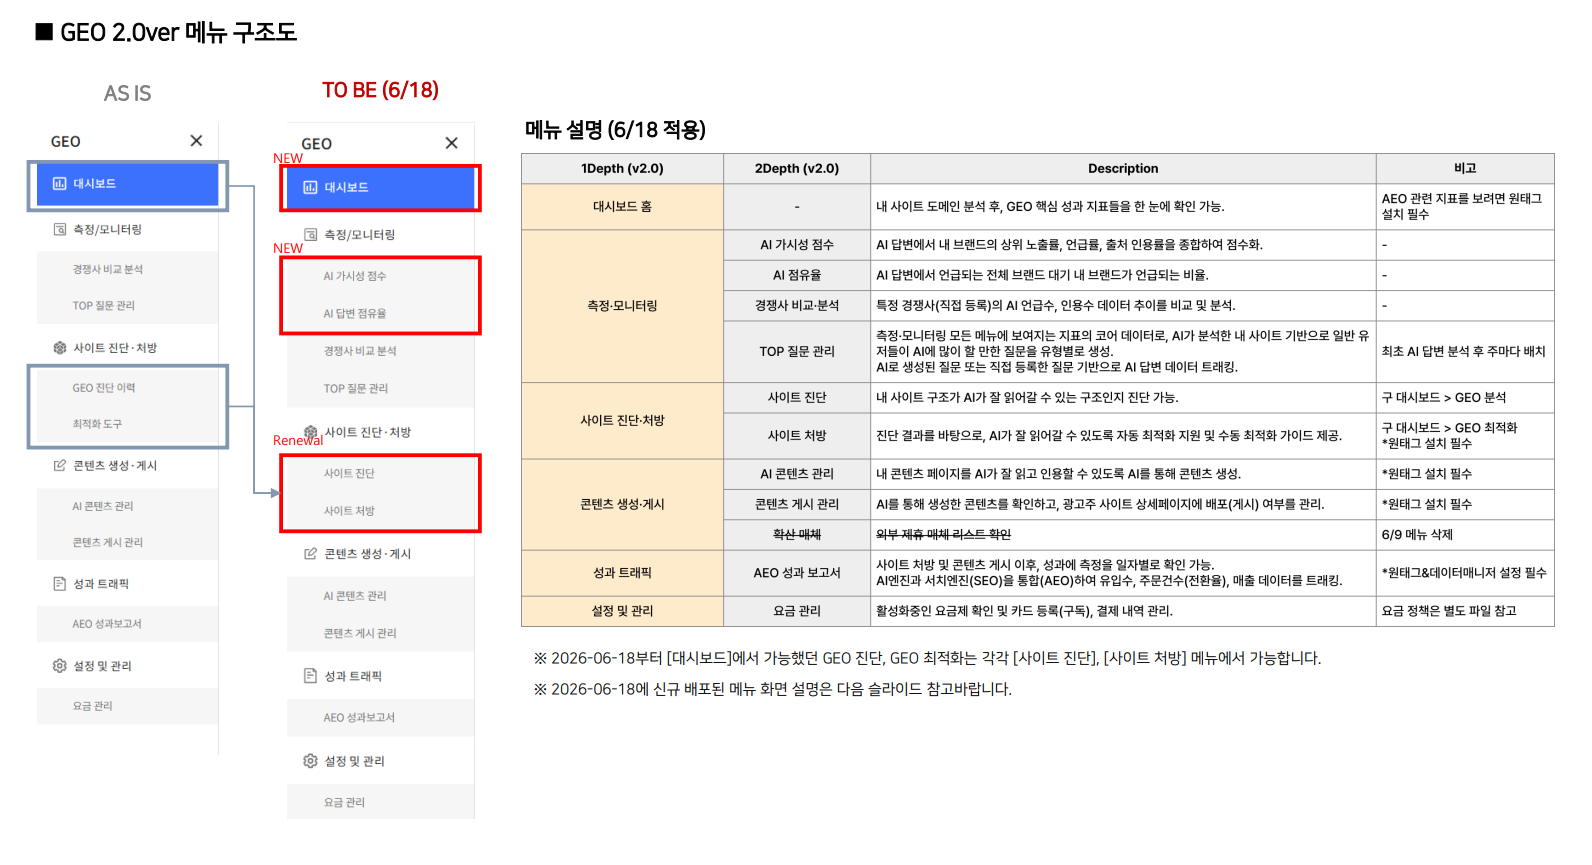The height and width of the screenshot is (865, 1592).
Task: Click 측정/모니터링 label in AS IS menu
Action: tap(107, 230)
